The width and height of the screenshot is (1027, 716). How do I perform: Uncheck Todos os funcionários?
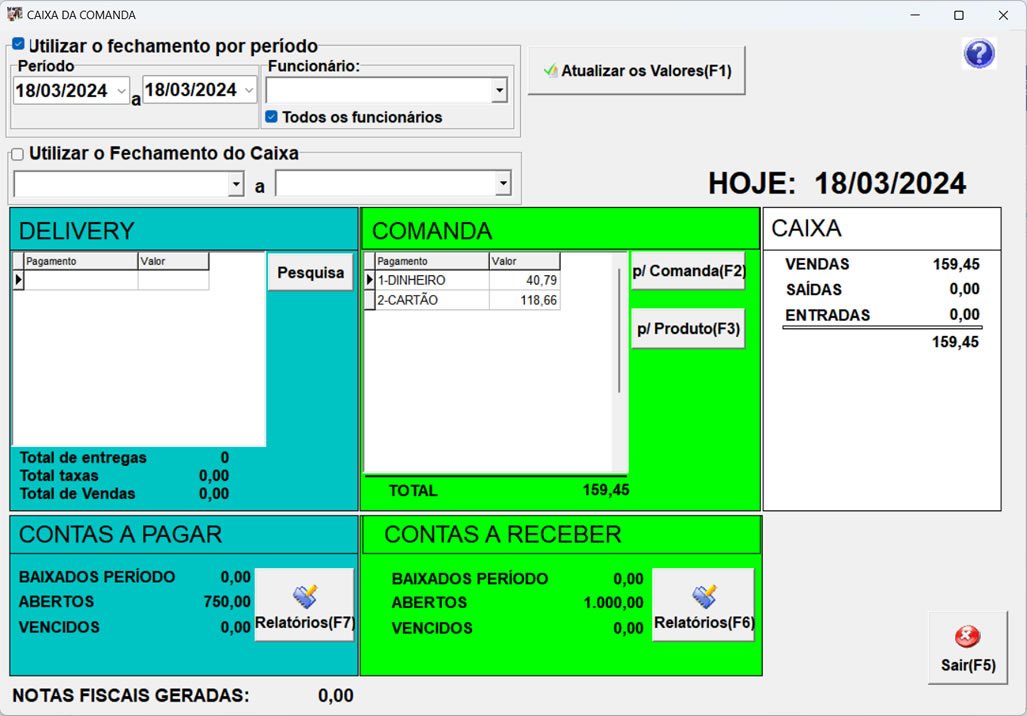[270, 117]
